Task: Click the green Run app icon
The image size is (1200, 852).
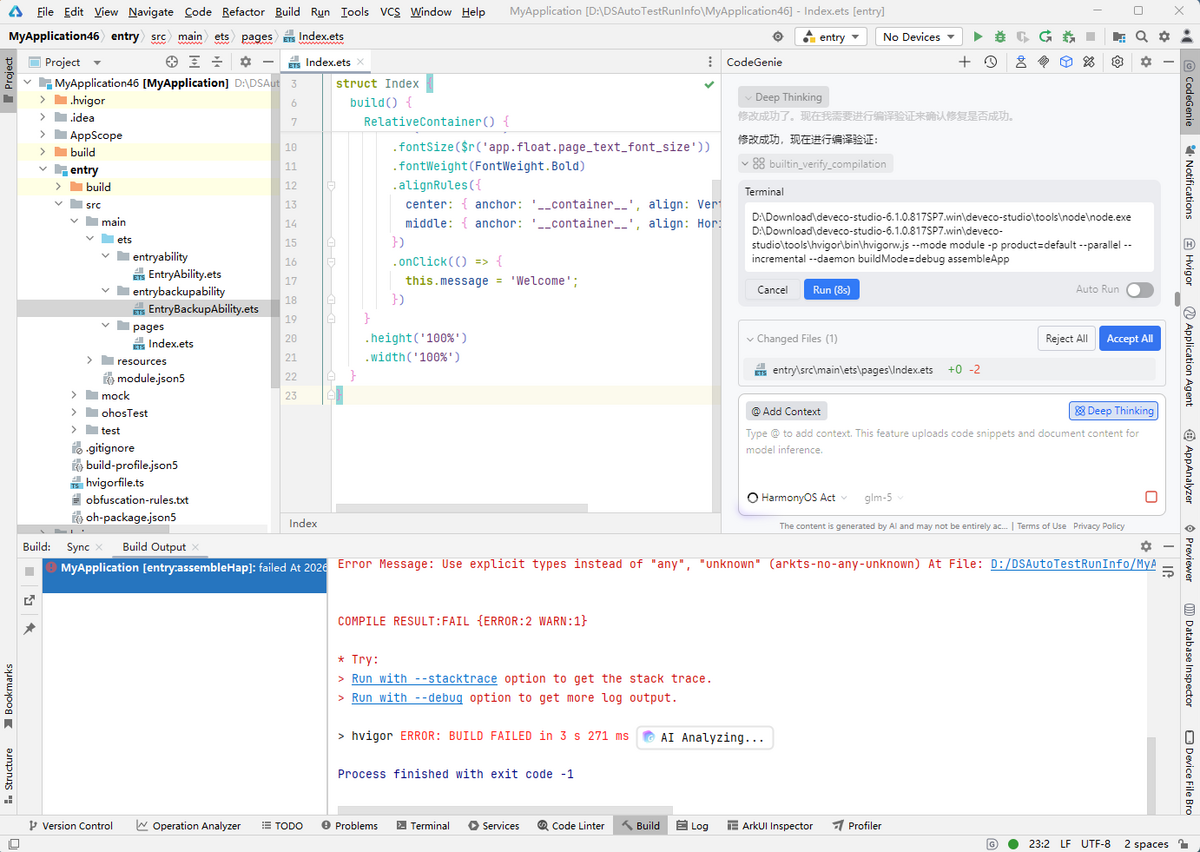Action: (978, 37)
